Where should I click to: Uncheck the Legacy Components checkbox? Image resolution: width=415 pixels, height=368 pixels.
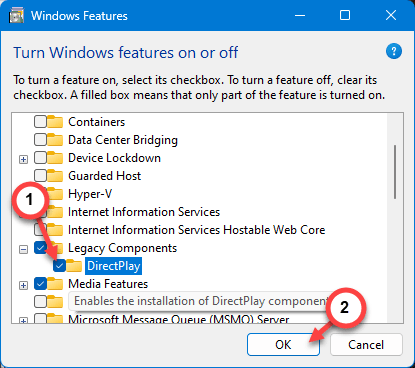tap(40, 248)
